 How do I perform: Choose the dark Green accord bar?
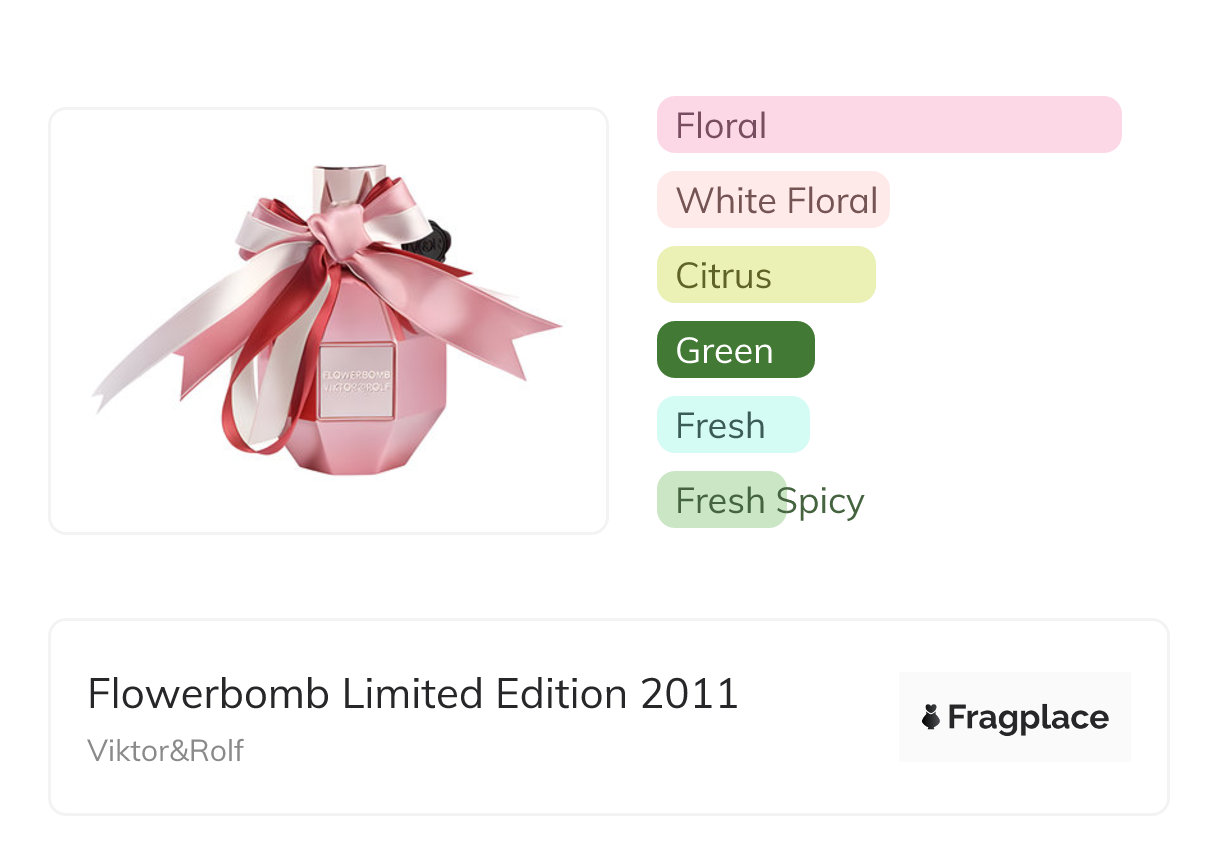(x=735, y=350)
